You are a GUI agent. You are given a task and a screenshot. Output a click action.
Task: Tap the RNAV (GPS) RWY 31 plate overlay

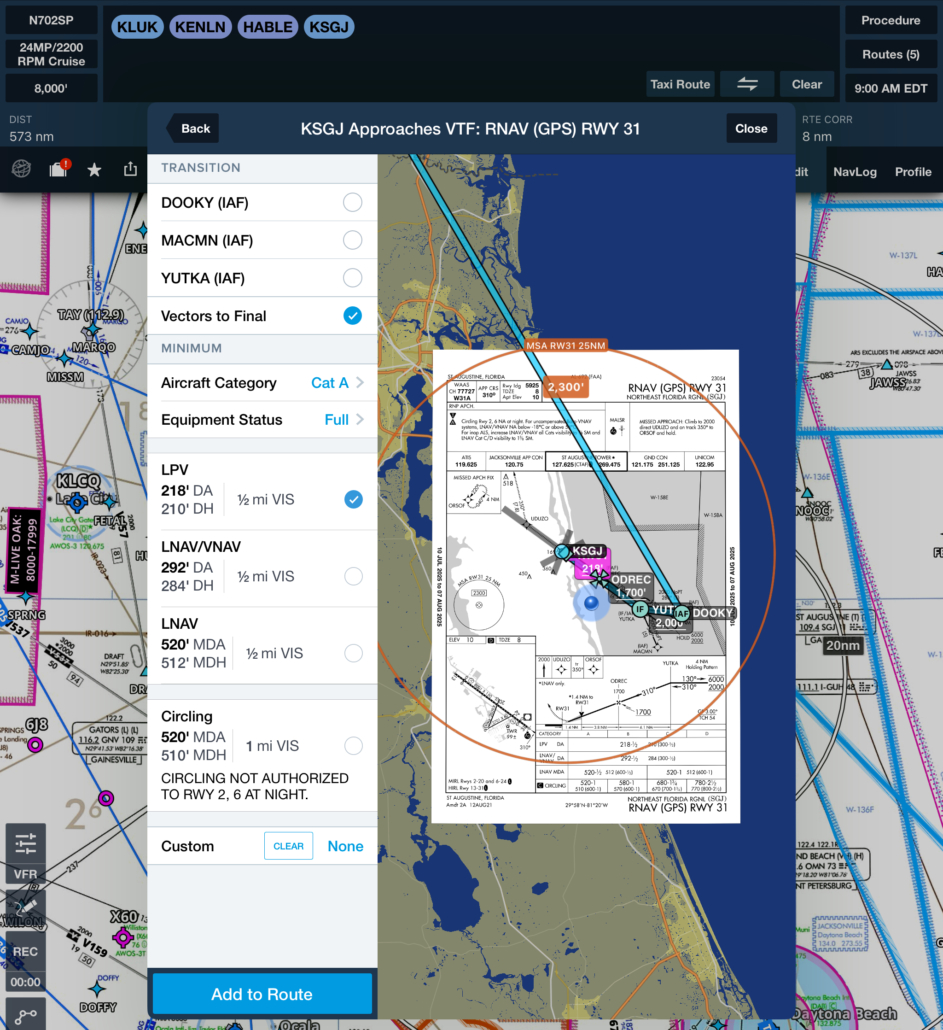coord(586,586)
